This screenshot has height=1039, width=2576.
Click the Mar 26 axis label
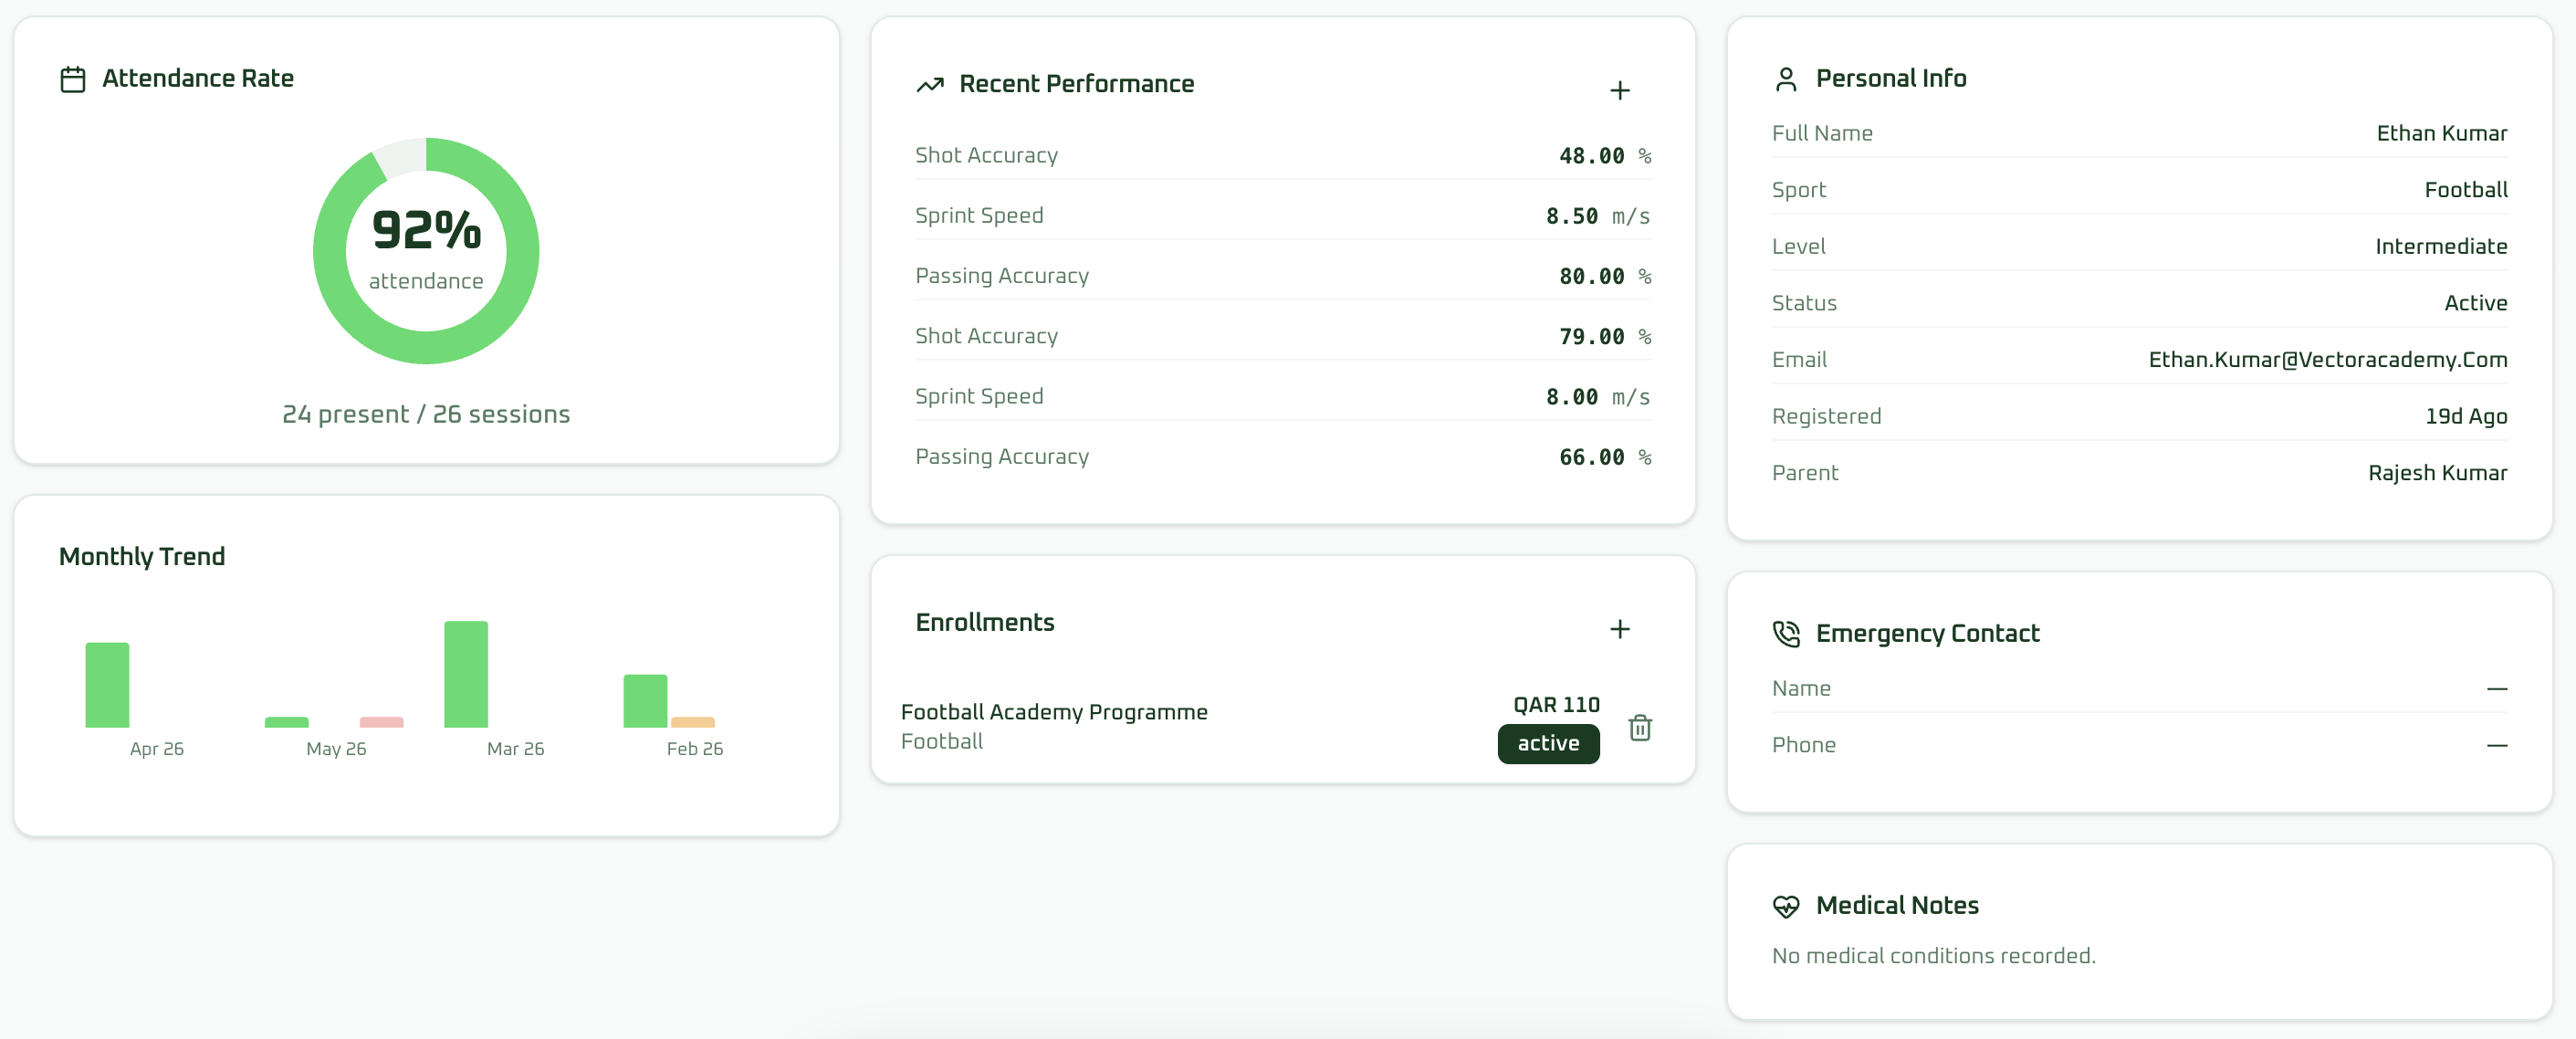pyautogui.click(x=516, y=749)
